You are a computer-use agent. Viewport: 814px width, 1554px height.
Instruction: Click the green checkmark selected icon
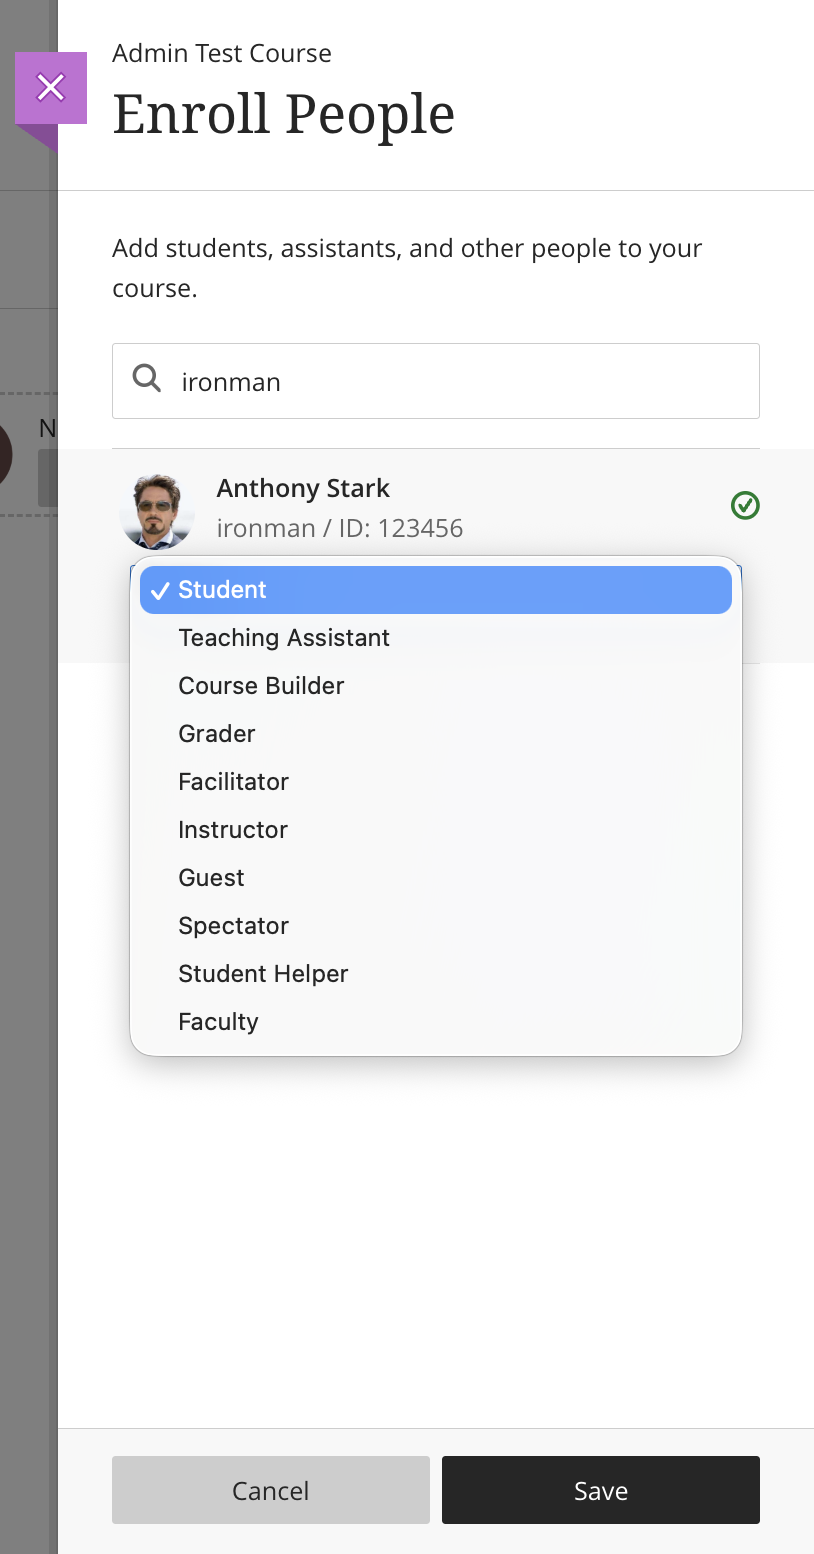point(745,506)
